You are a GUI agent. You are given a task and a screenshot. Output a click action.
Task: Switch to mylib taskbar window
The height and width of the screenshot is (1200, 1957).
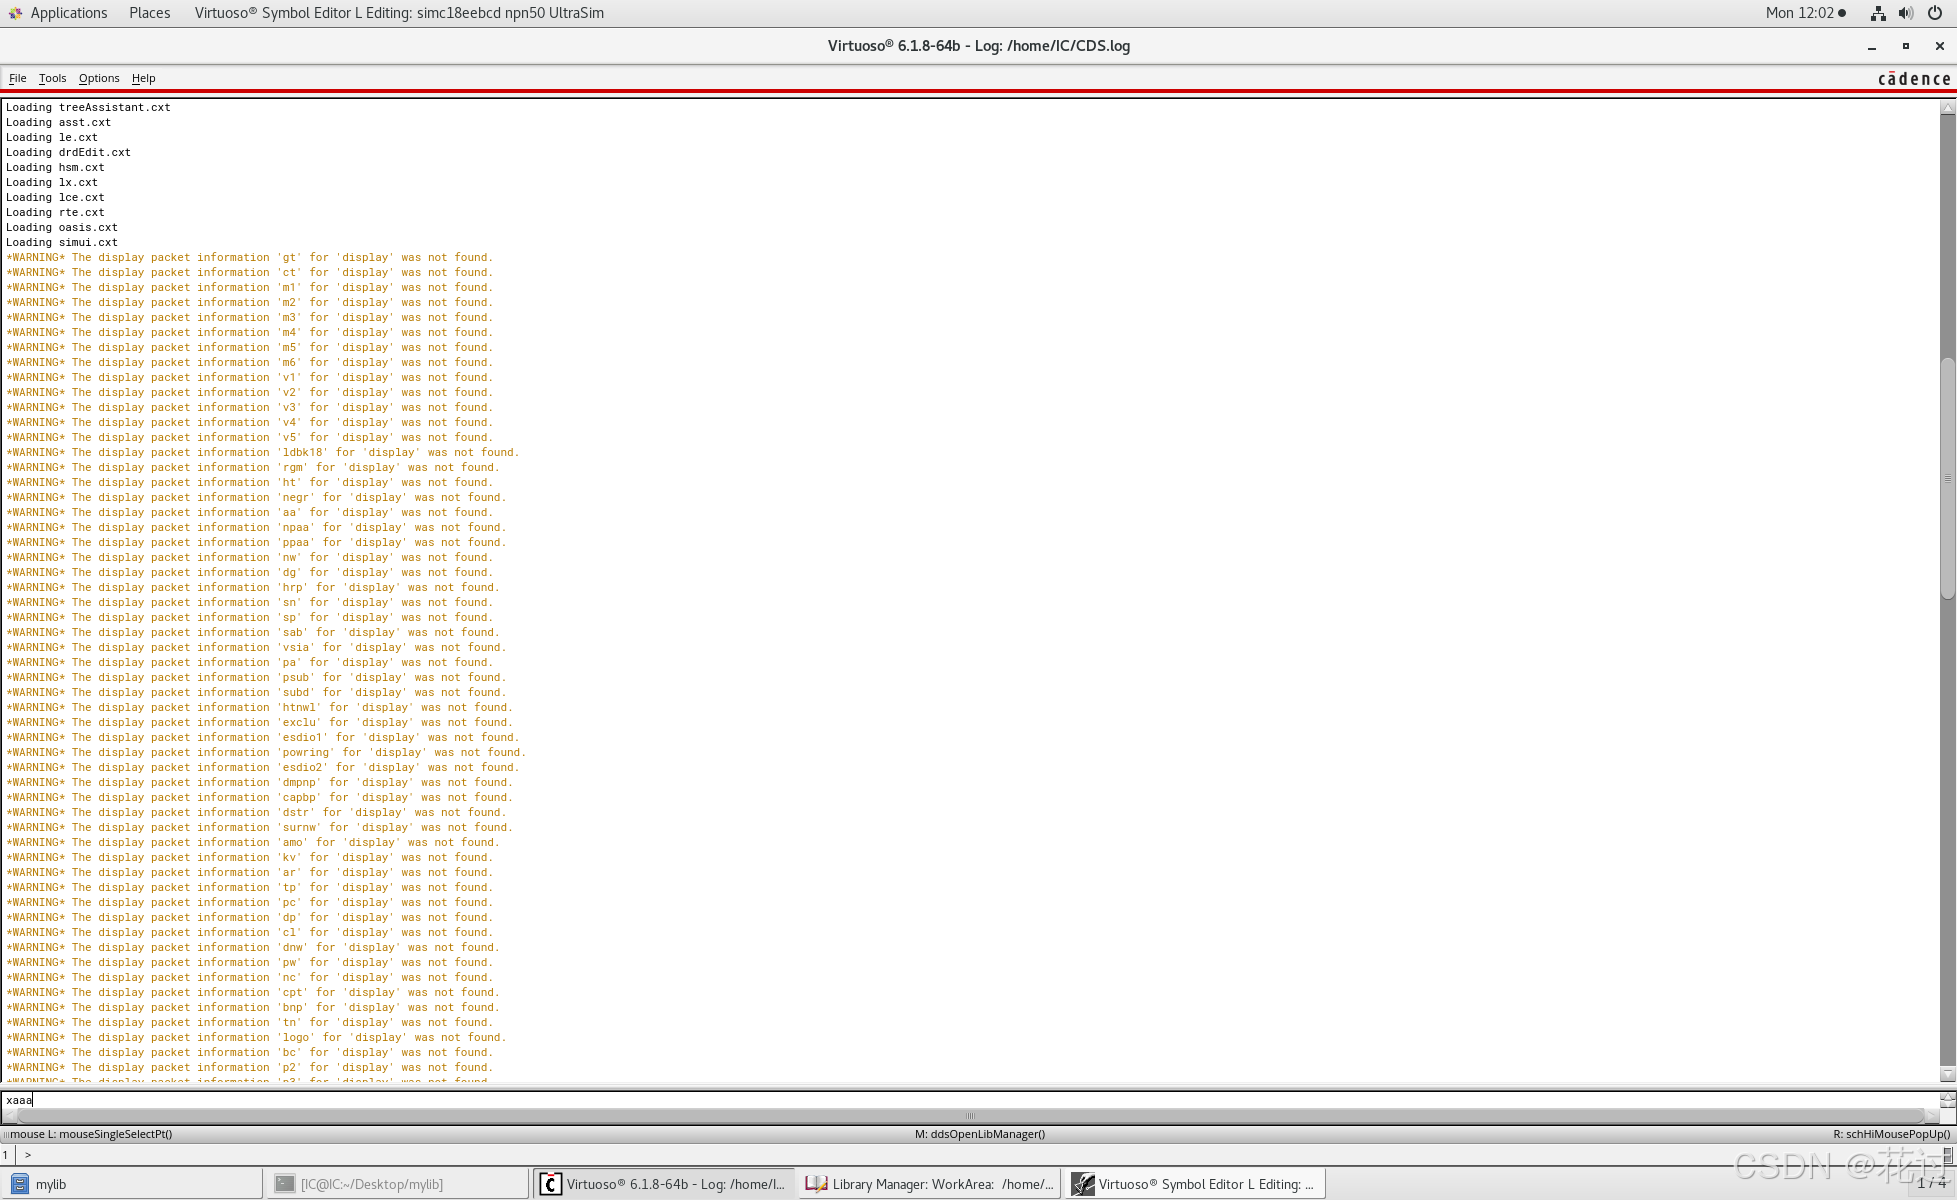(132, 1184)
